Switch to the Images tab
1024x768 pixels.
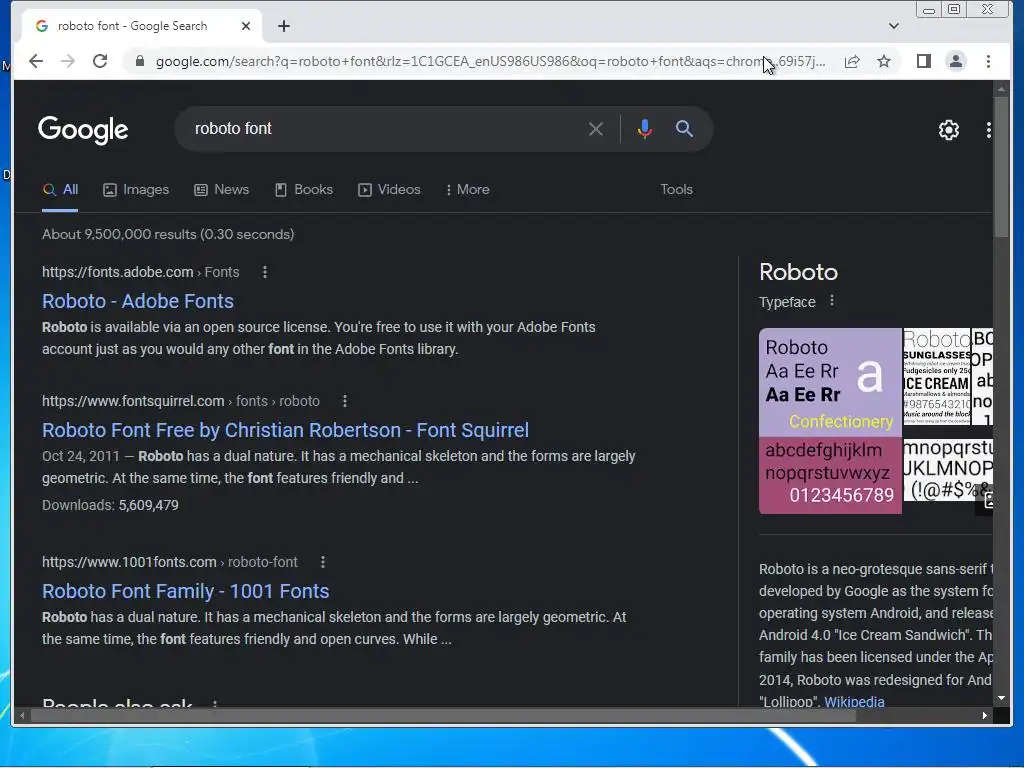[x=136, y=190]
